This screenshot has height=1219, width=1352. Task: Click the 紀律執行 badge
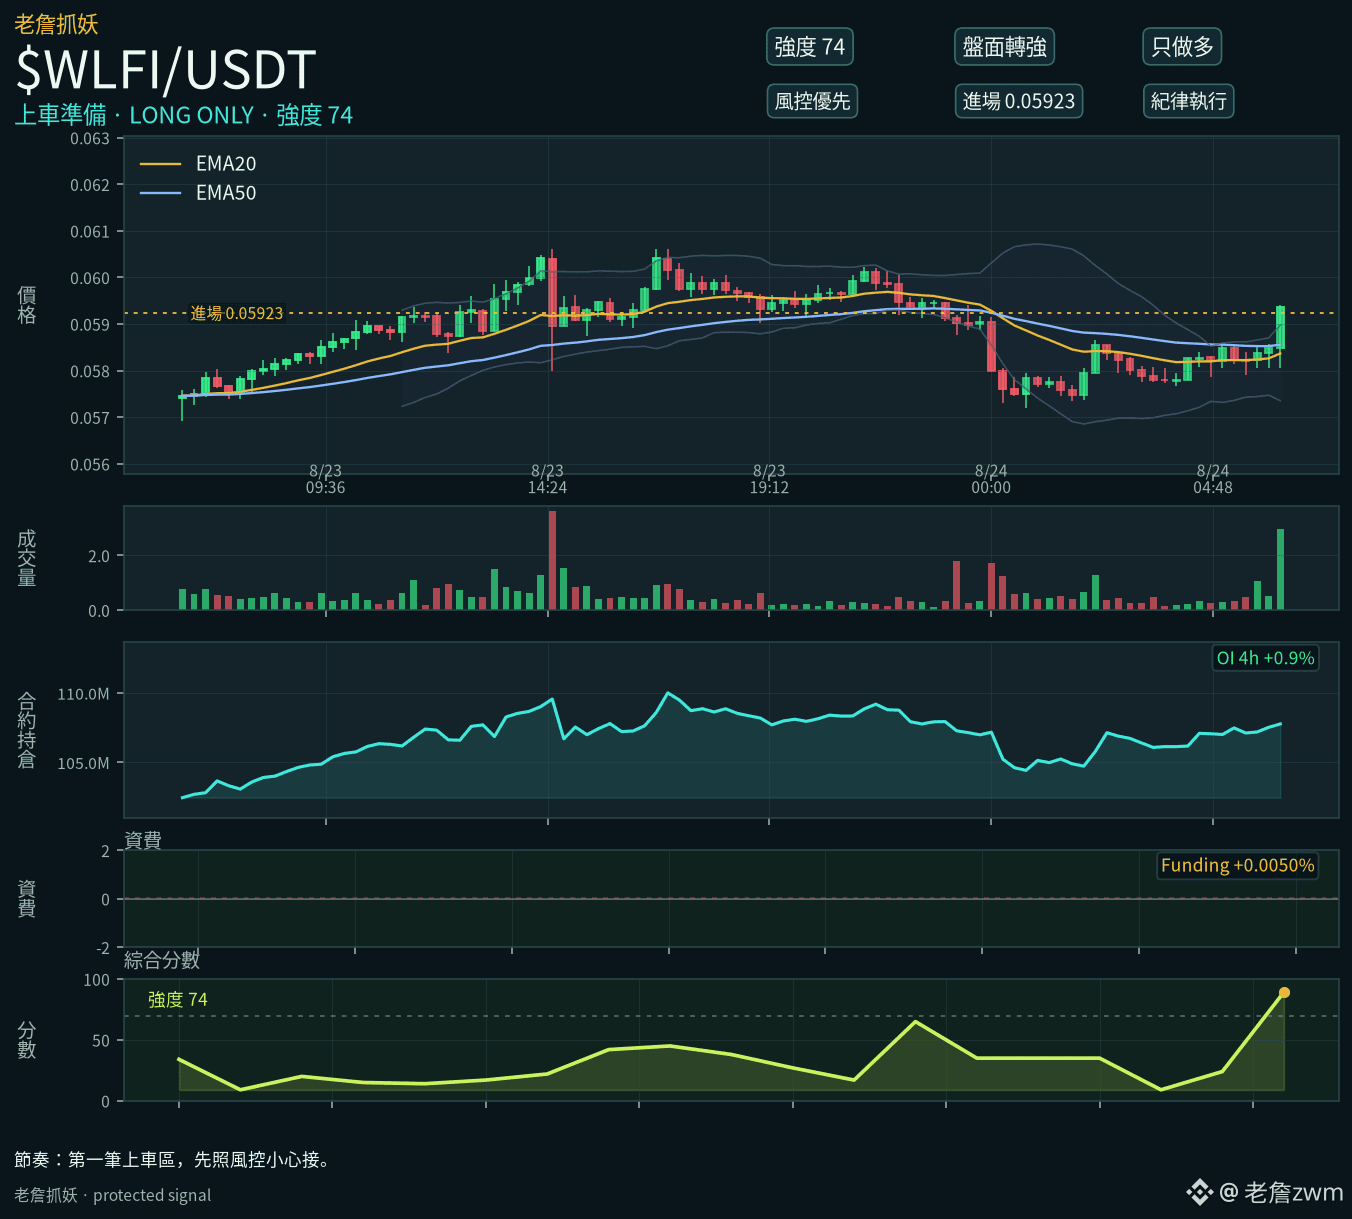point(1188,101)
